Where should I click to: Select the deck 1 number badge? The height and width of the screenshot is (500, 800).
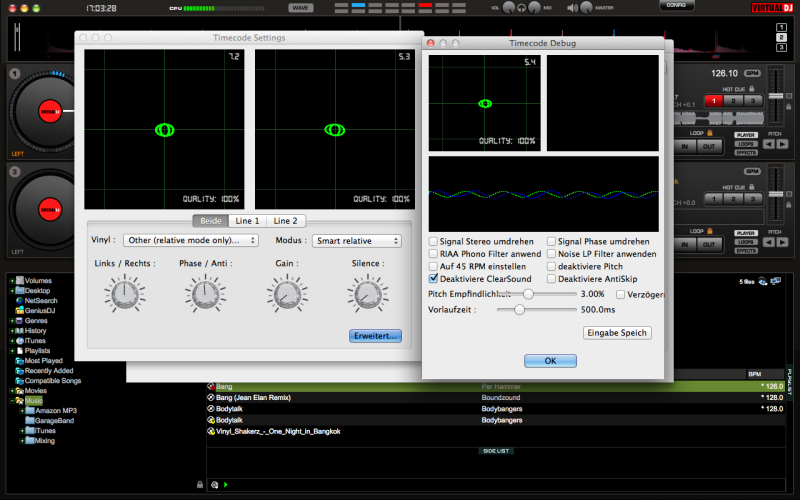15,73
